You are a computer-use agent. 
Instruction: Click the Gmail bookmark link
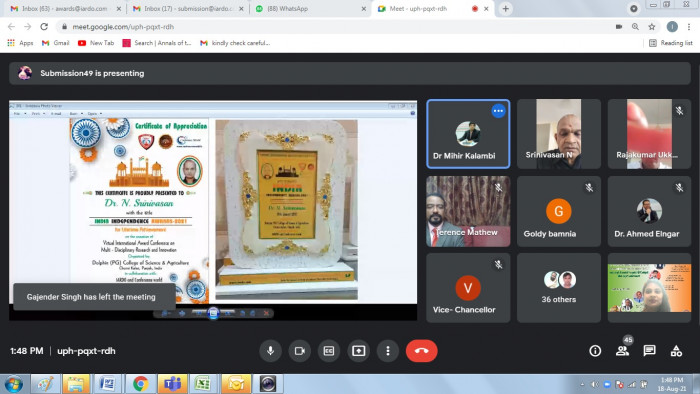[x=56, y=43]
